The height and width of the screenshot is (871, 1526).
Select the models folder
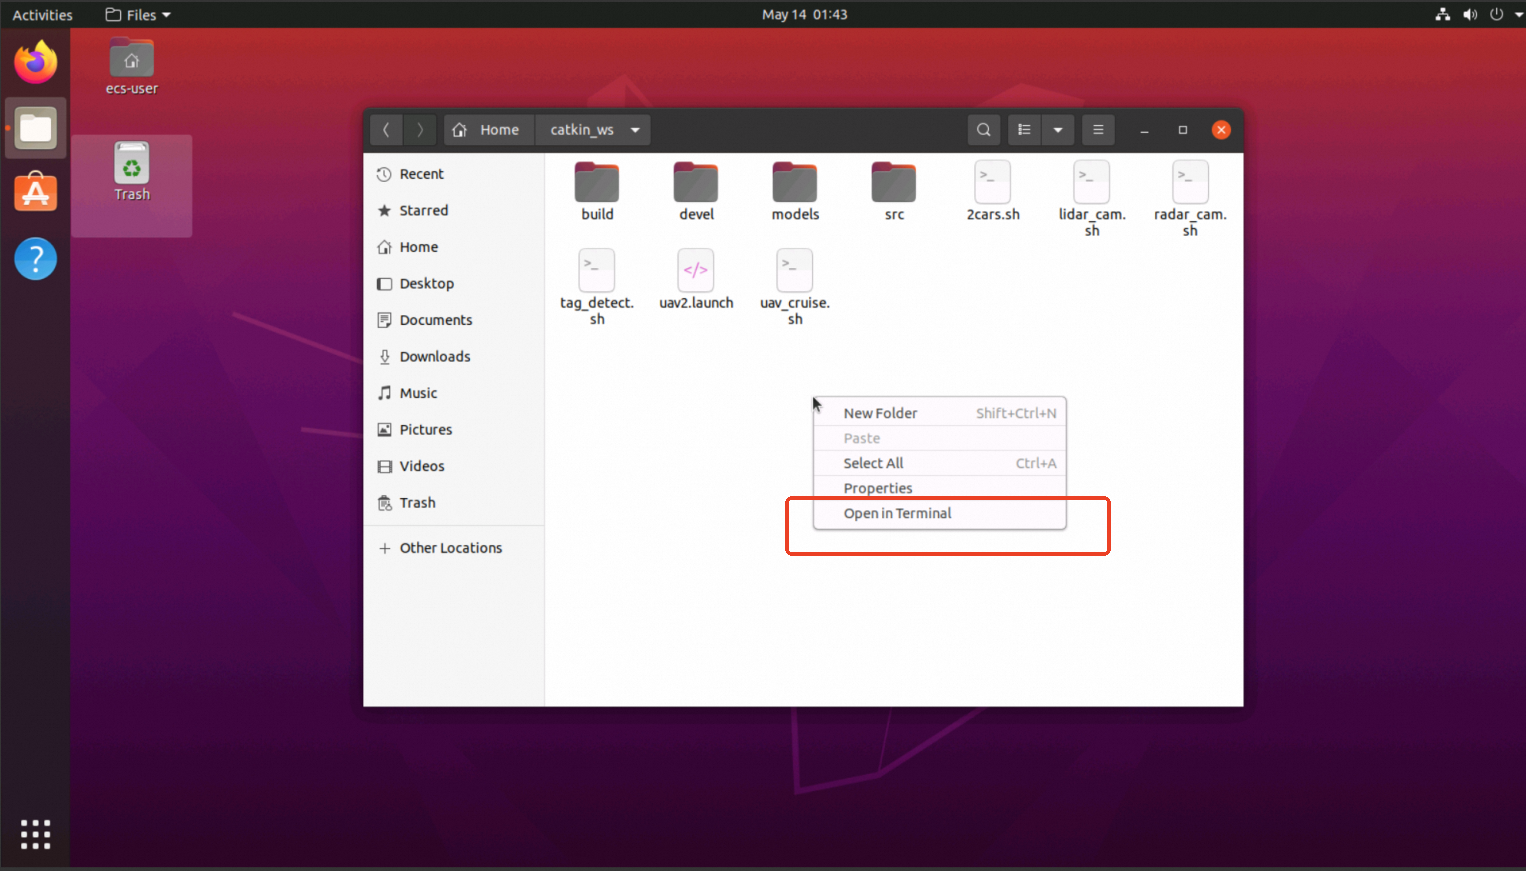pyautogui.click(x=795, y=191)
